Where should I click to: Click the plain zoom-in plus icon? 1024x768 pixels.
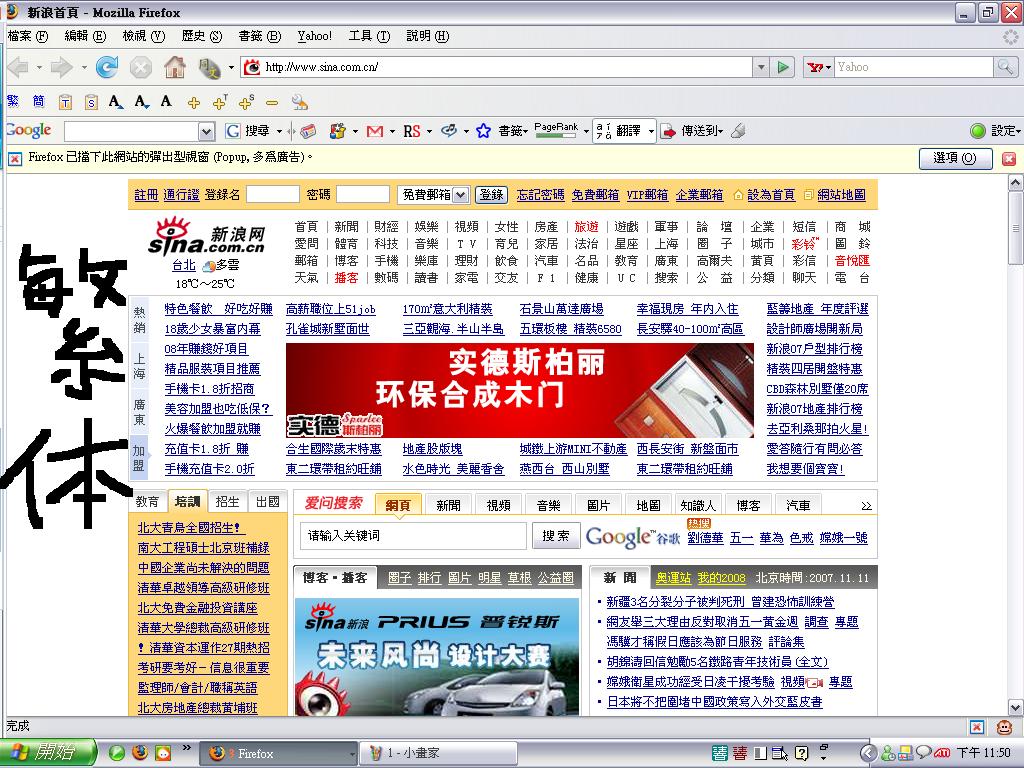point(193,103)
